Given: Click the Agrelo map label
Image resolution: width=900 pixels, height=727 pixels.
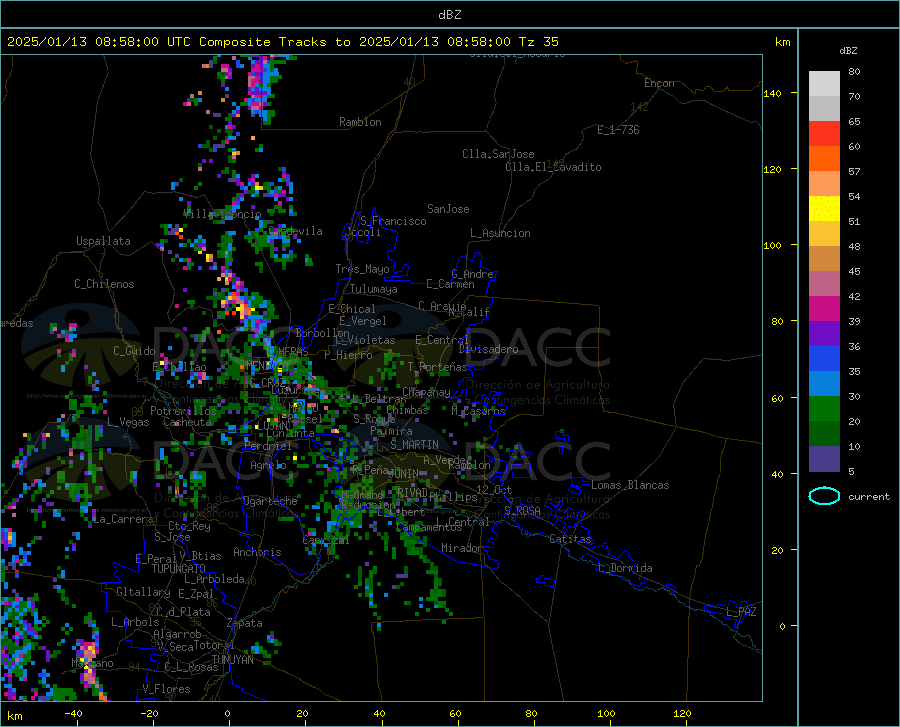Looking at the screenshot, I should (268, 465).
